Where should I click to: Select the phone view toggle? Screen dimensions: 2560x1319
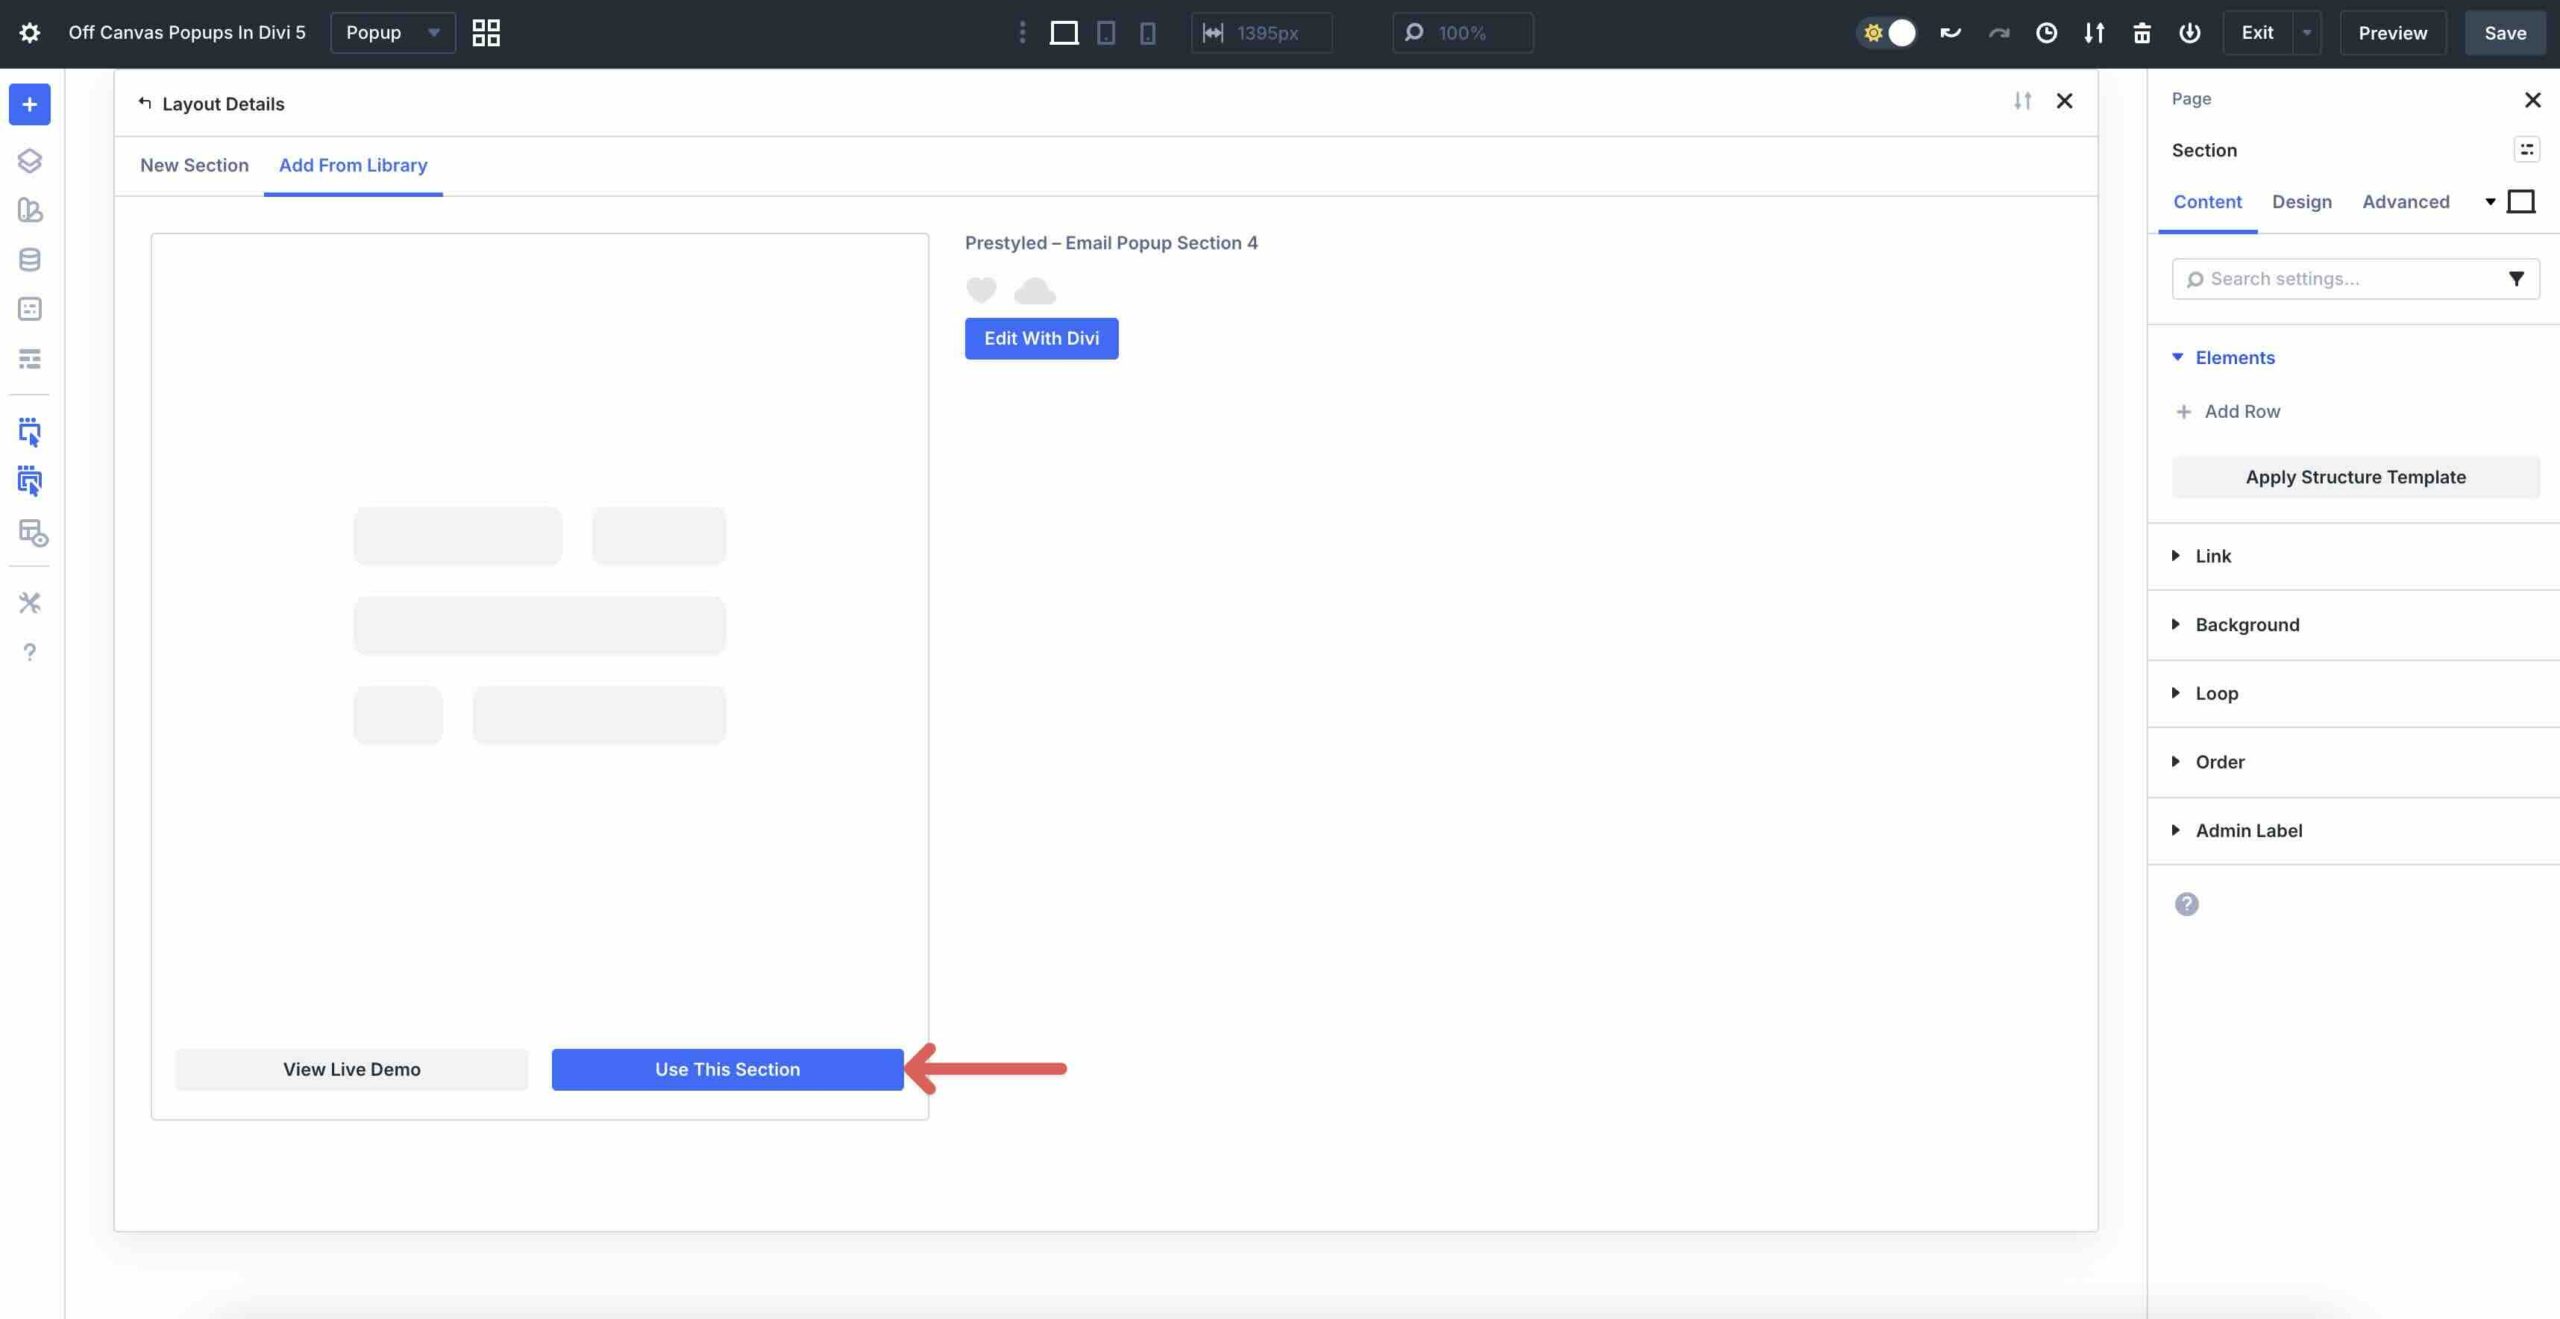(x=1148, y=33)
